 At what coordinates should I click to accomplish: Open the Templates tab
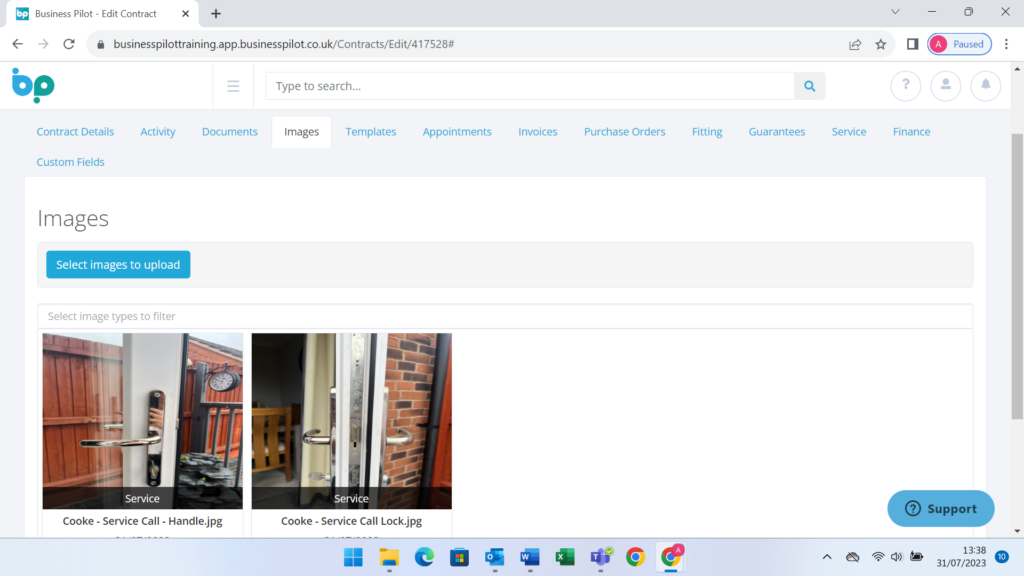tap(371, 132)
